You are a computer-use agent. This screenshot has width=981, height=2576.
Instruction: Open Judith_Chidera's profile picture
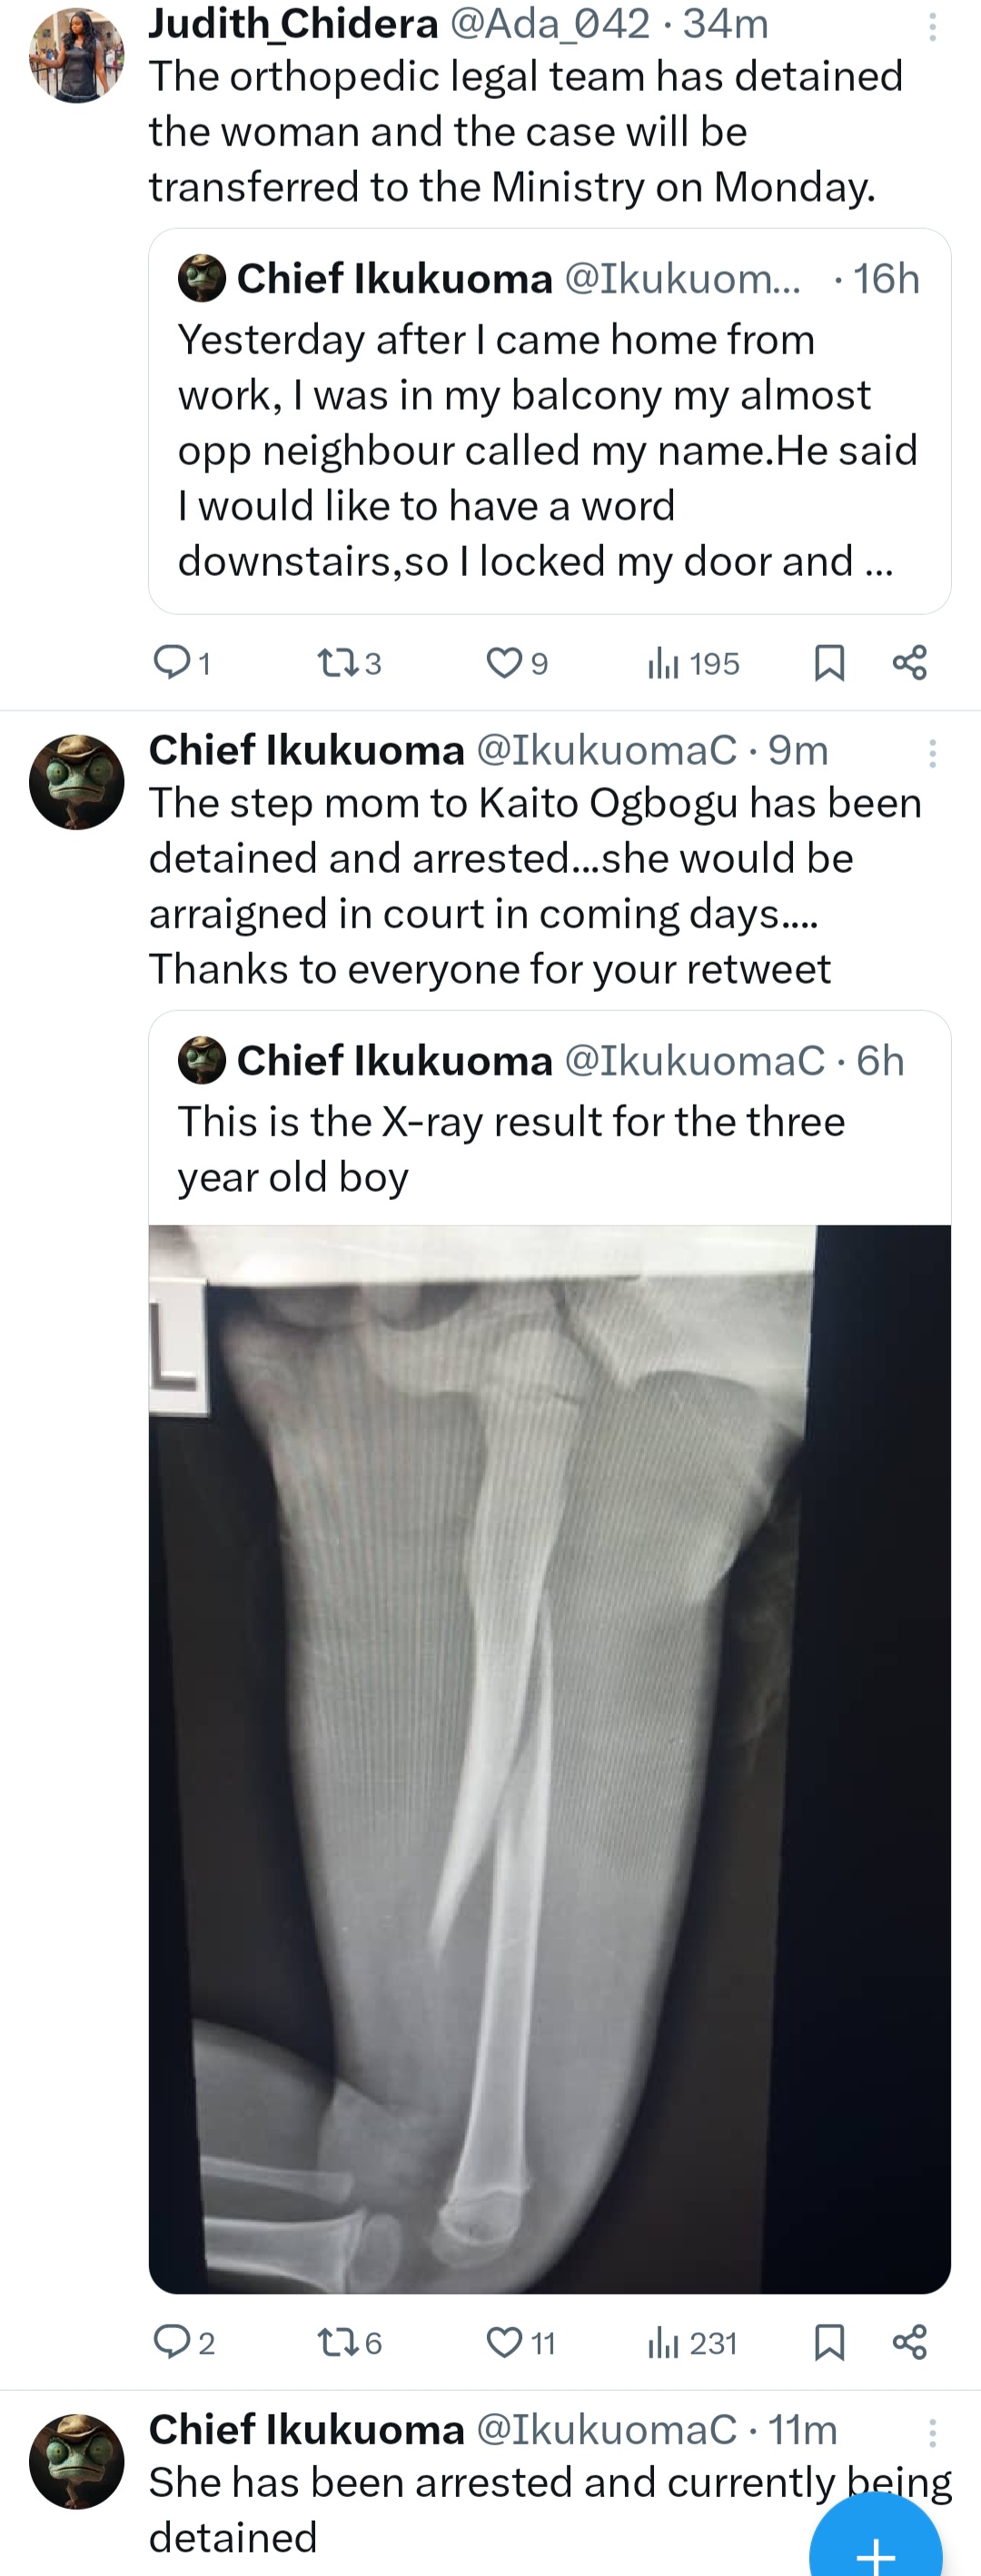point(77,55)
